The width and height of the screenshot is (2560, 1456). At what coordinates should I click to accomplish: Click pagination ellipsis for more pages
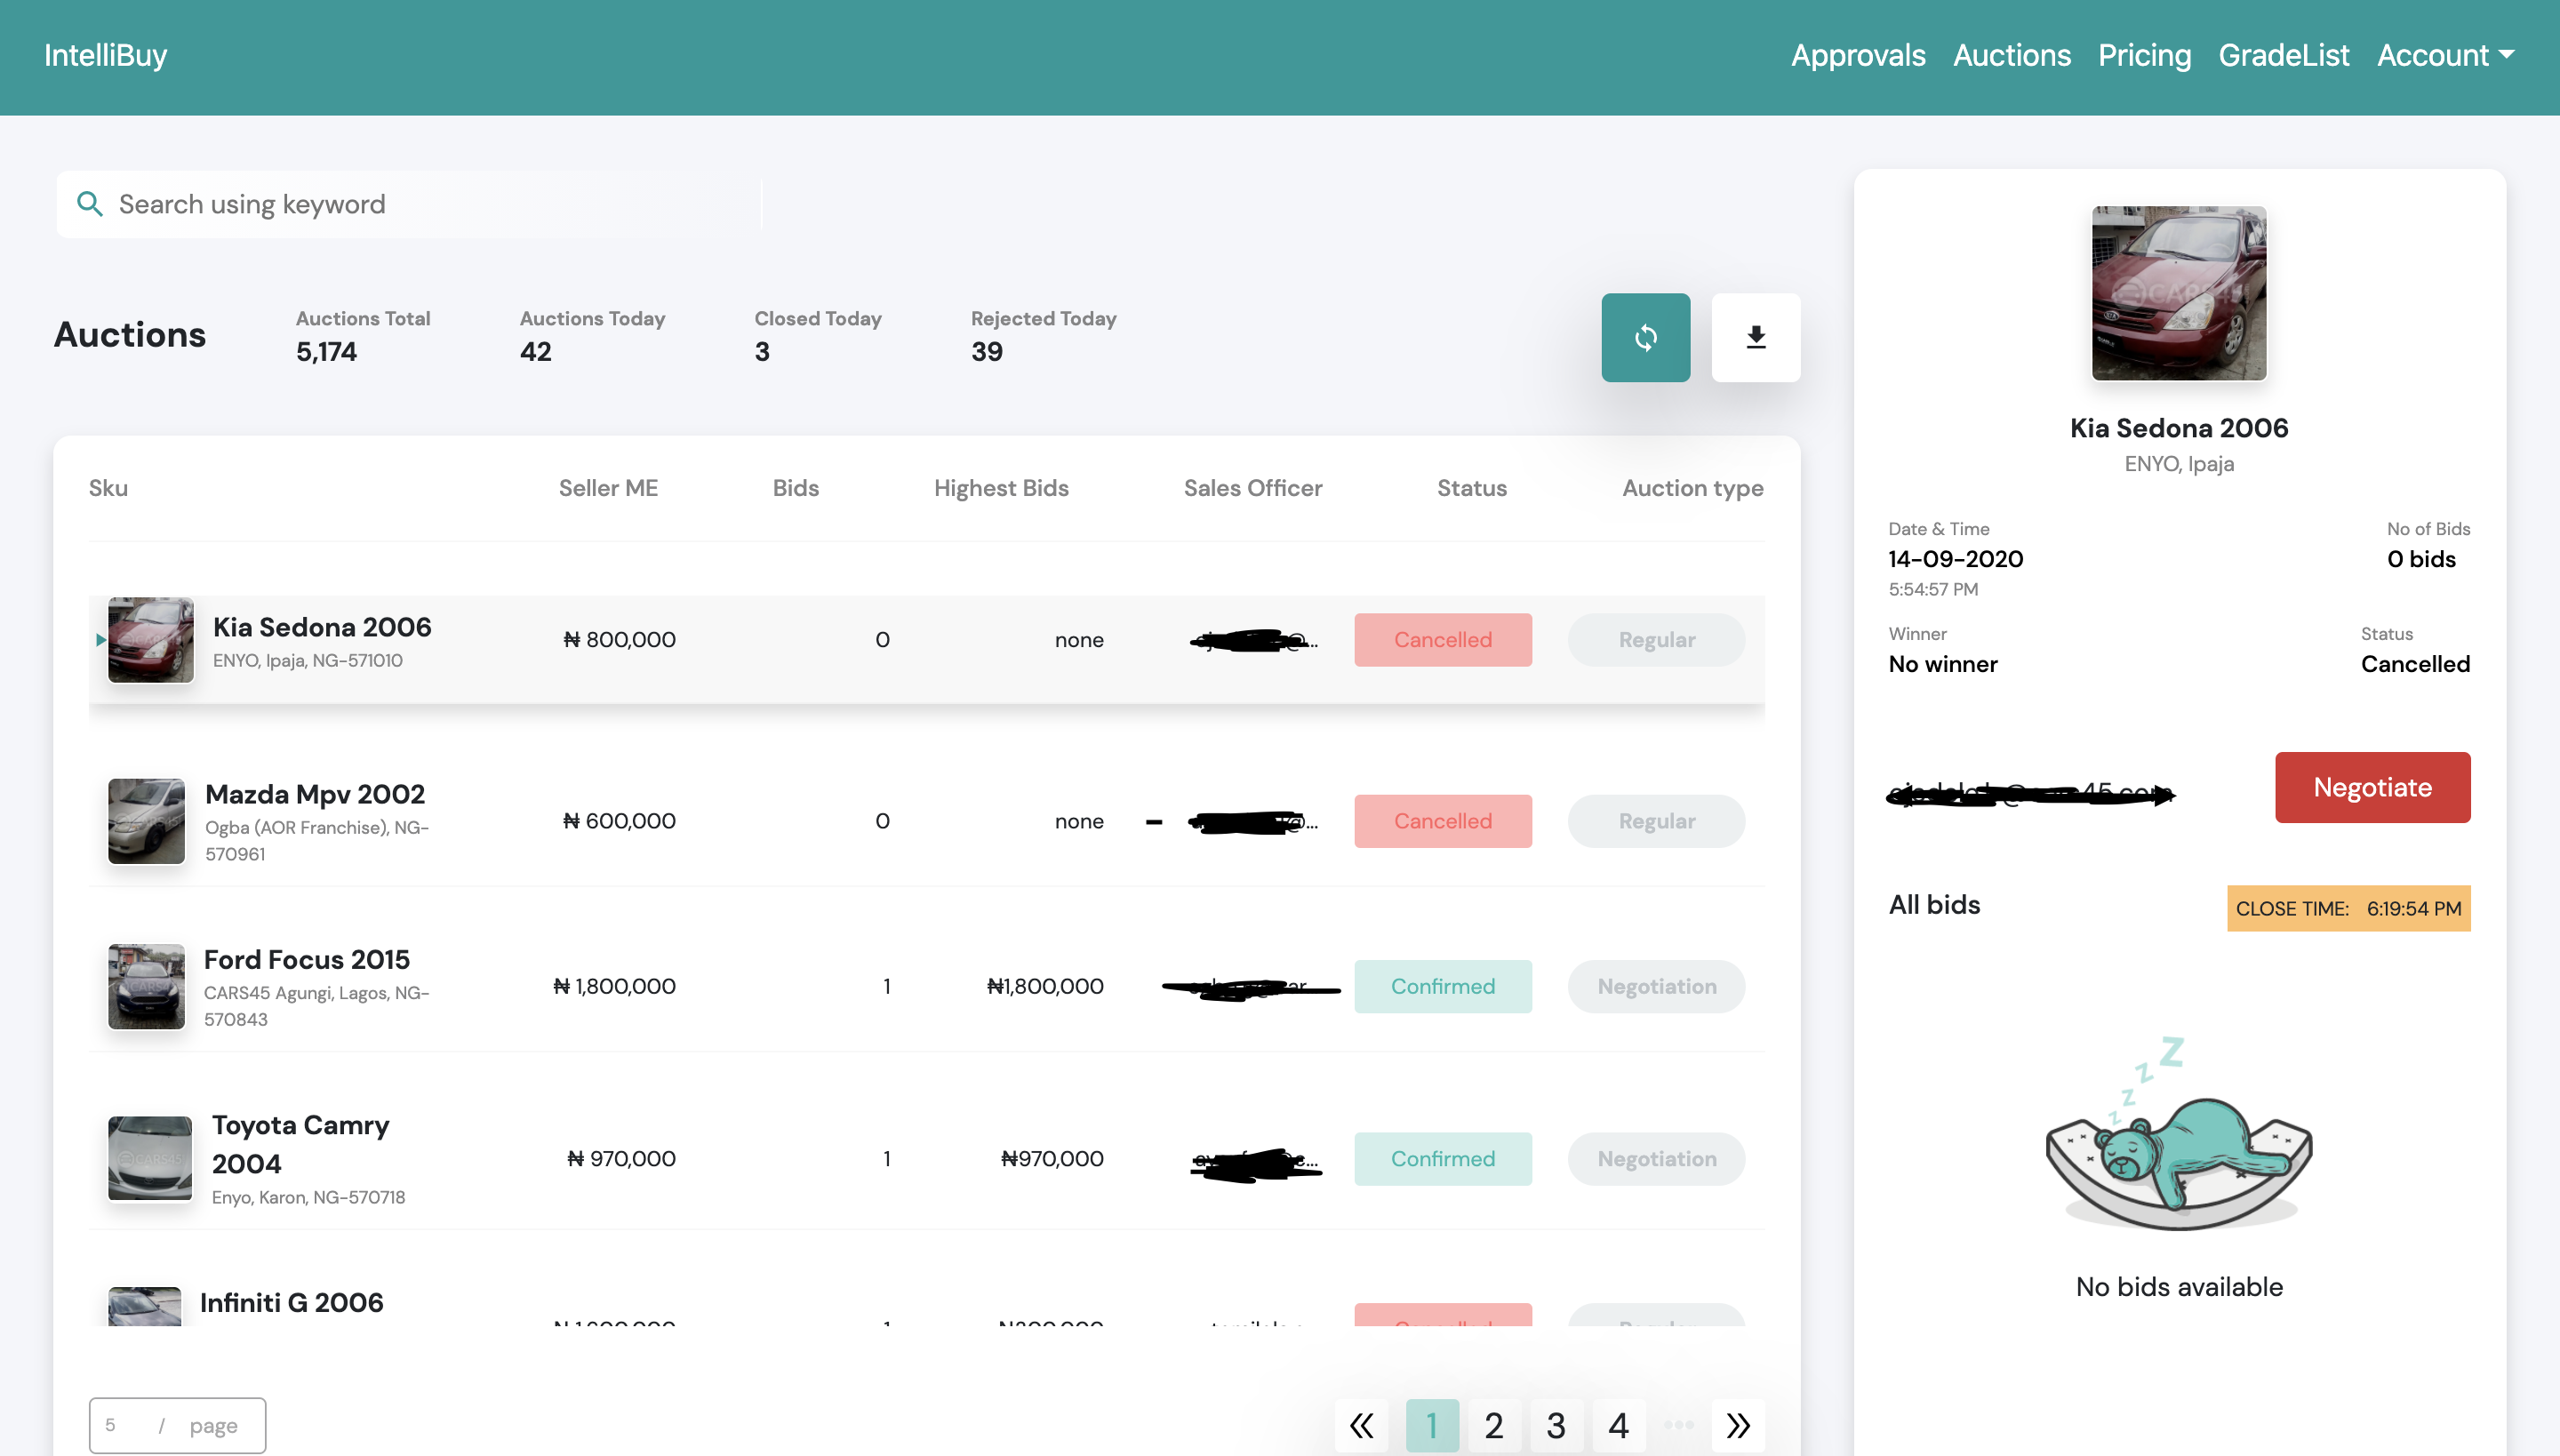click(x=1678, y=1424)
